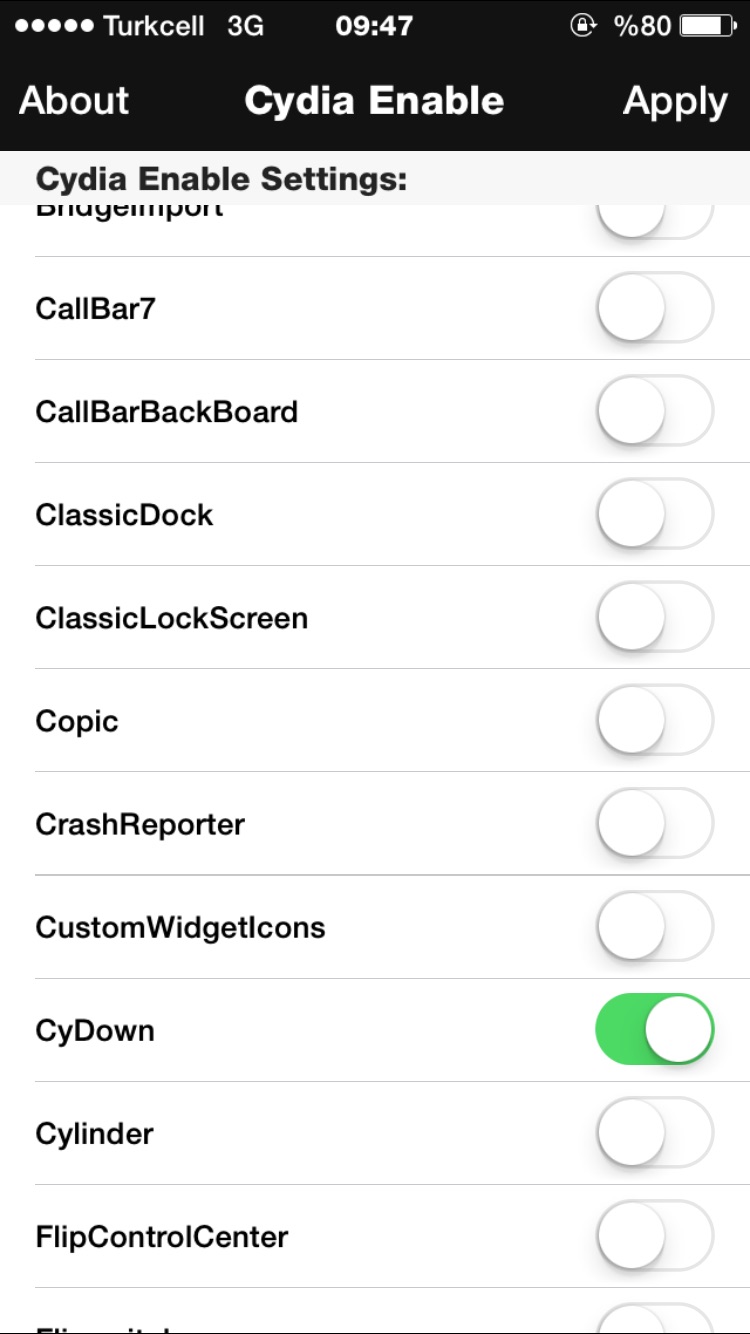
Task: Tap the rotation lock status icon
Action: tap(583, 26)
